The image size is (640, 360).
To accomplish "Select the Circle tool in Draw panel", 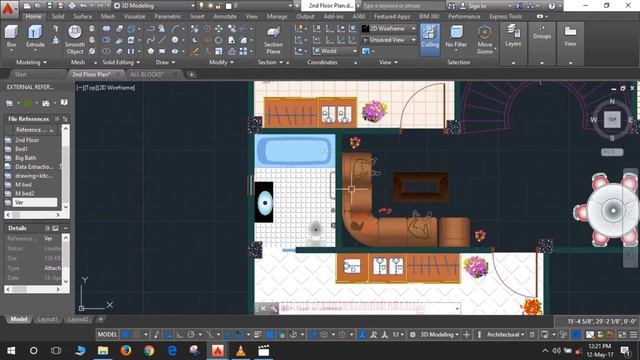I will click(x=175, y=40).
